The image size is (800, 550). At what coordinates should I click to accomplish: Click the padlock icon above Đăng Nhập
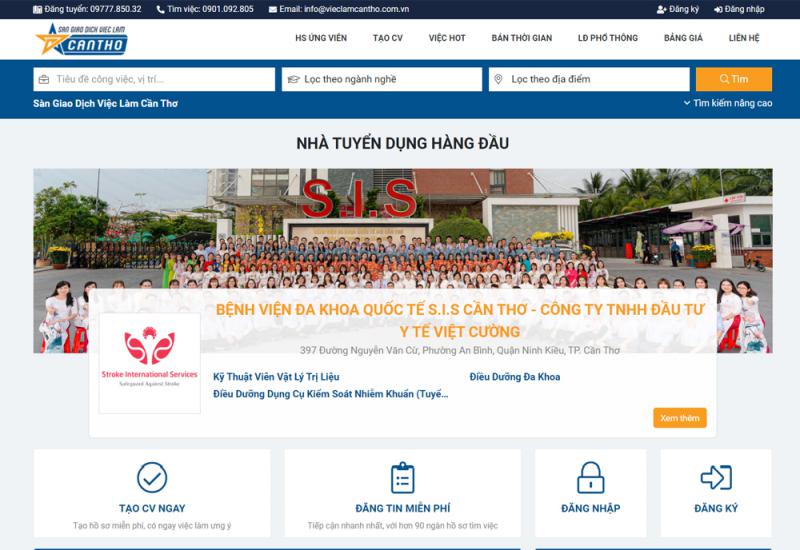(591, 477)
